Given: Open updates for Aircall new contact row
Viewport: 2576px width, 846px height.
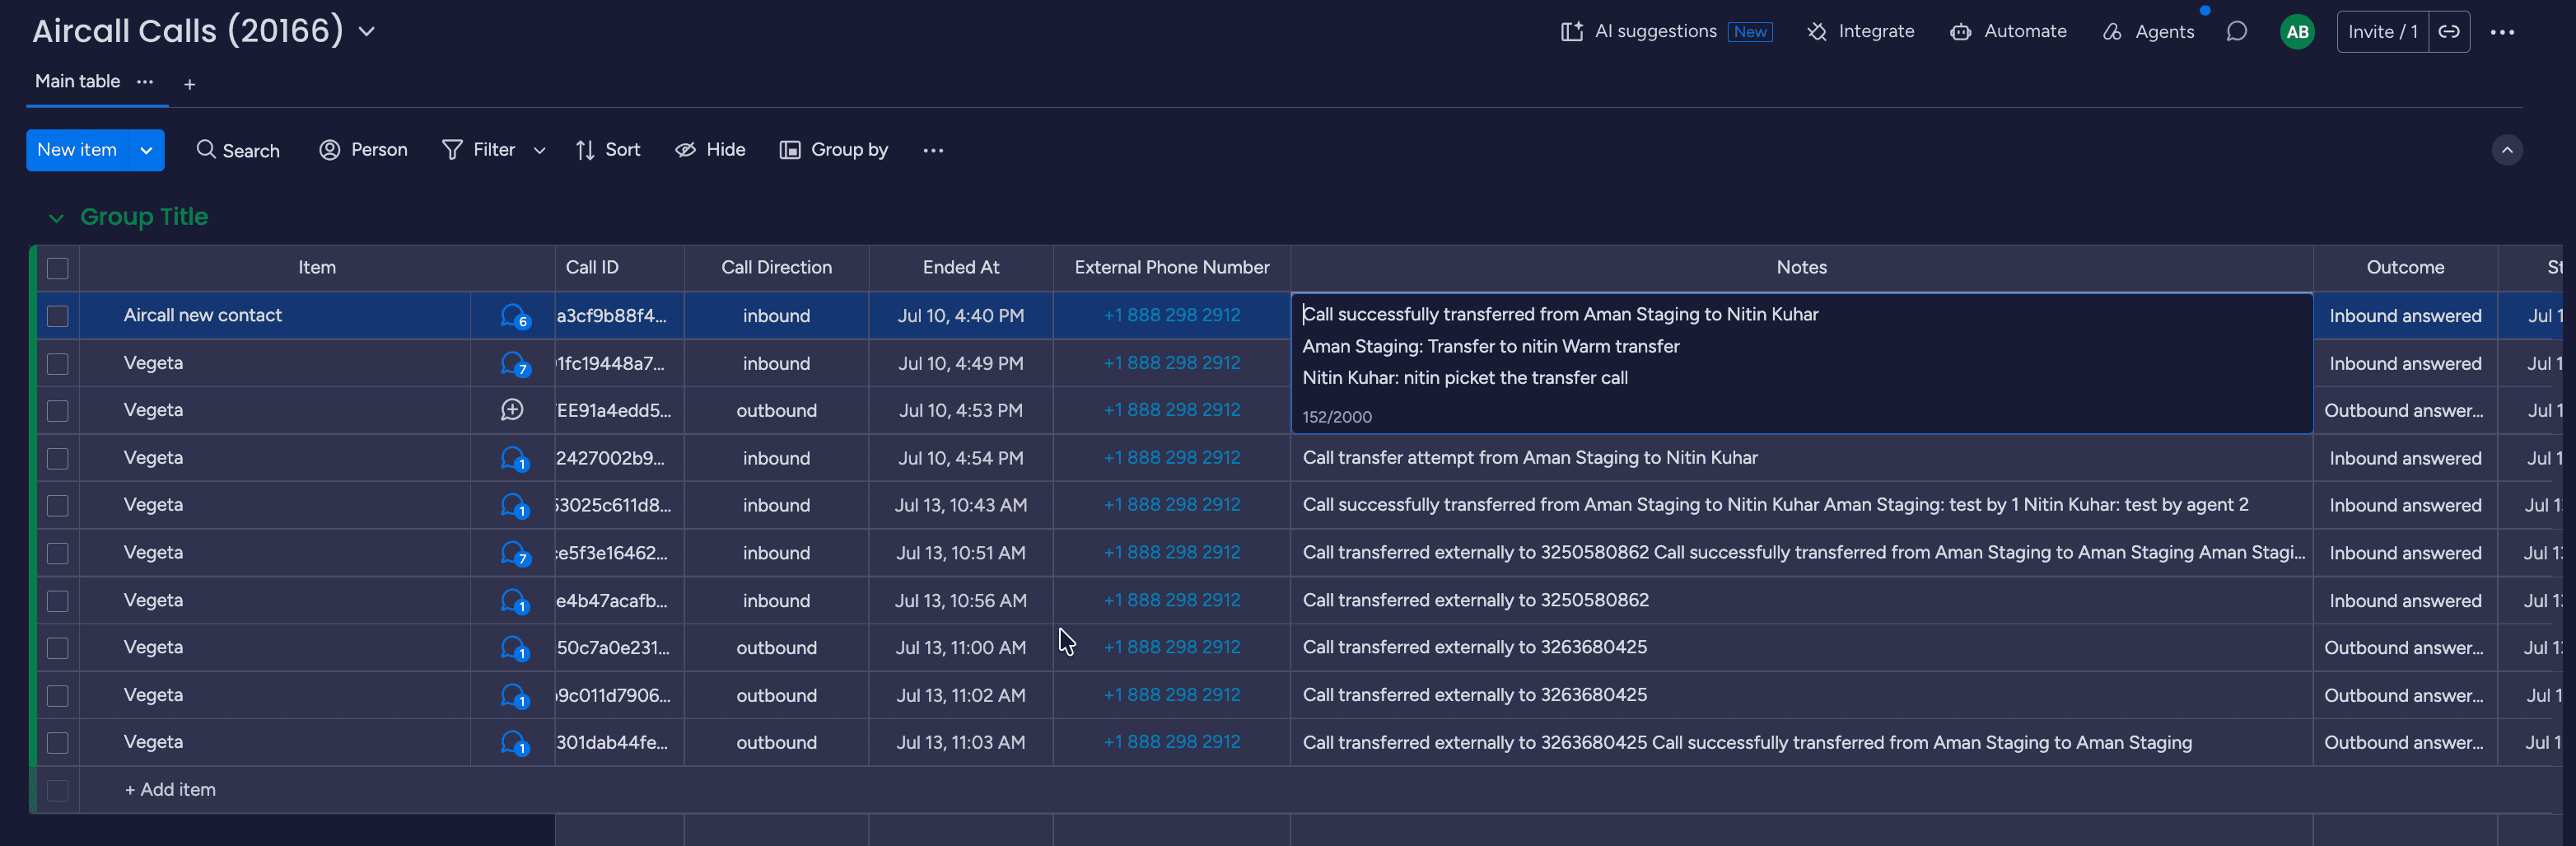Looking at the screenshot, I should pyautogui.click(x=514, y=316).
